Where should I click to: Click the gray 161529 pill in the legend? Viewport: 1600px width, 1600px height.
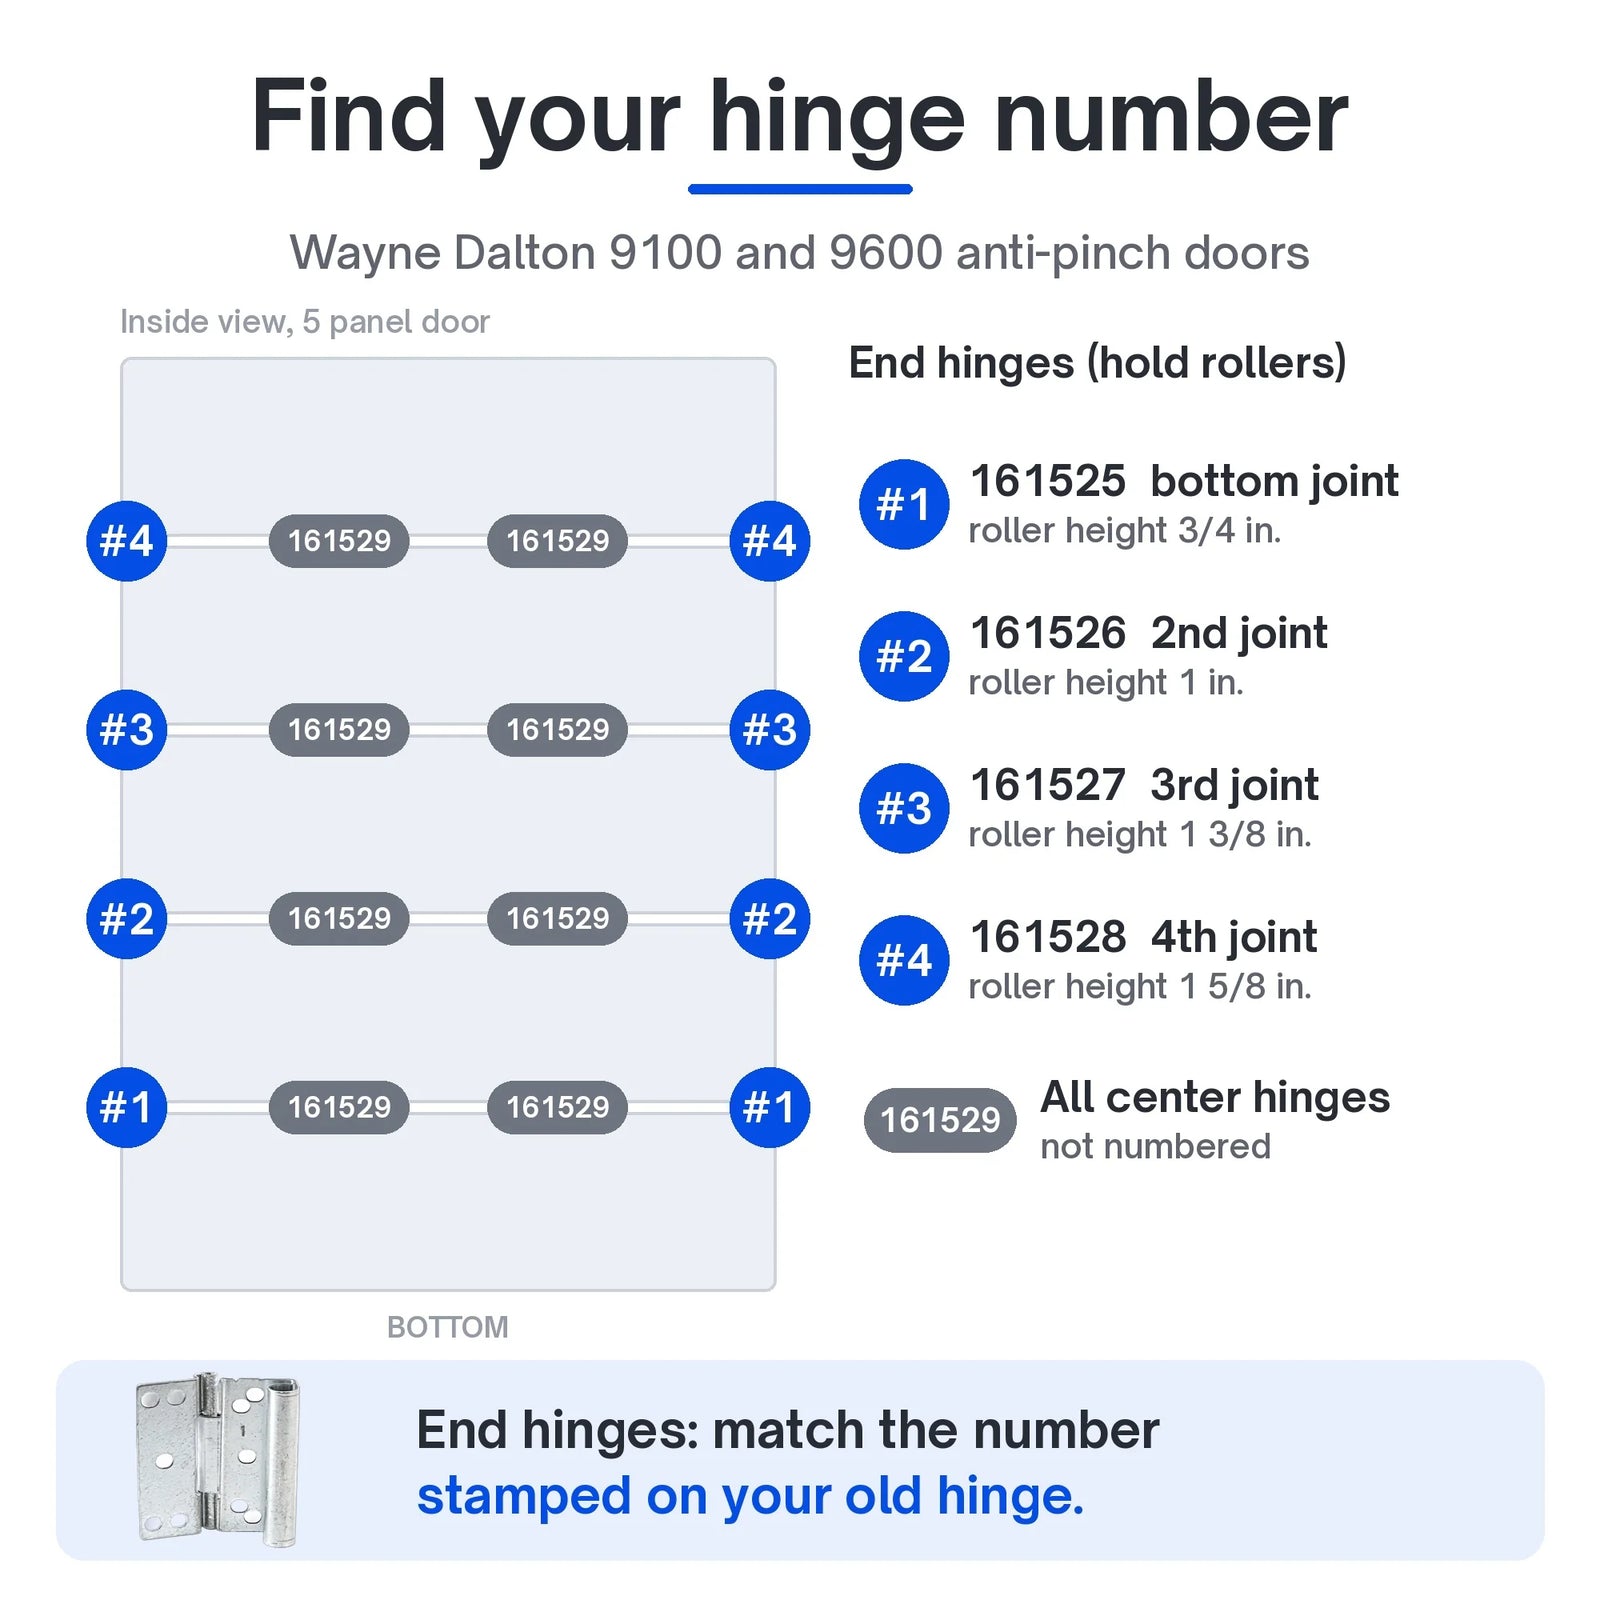pos(940,1120)
